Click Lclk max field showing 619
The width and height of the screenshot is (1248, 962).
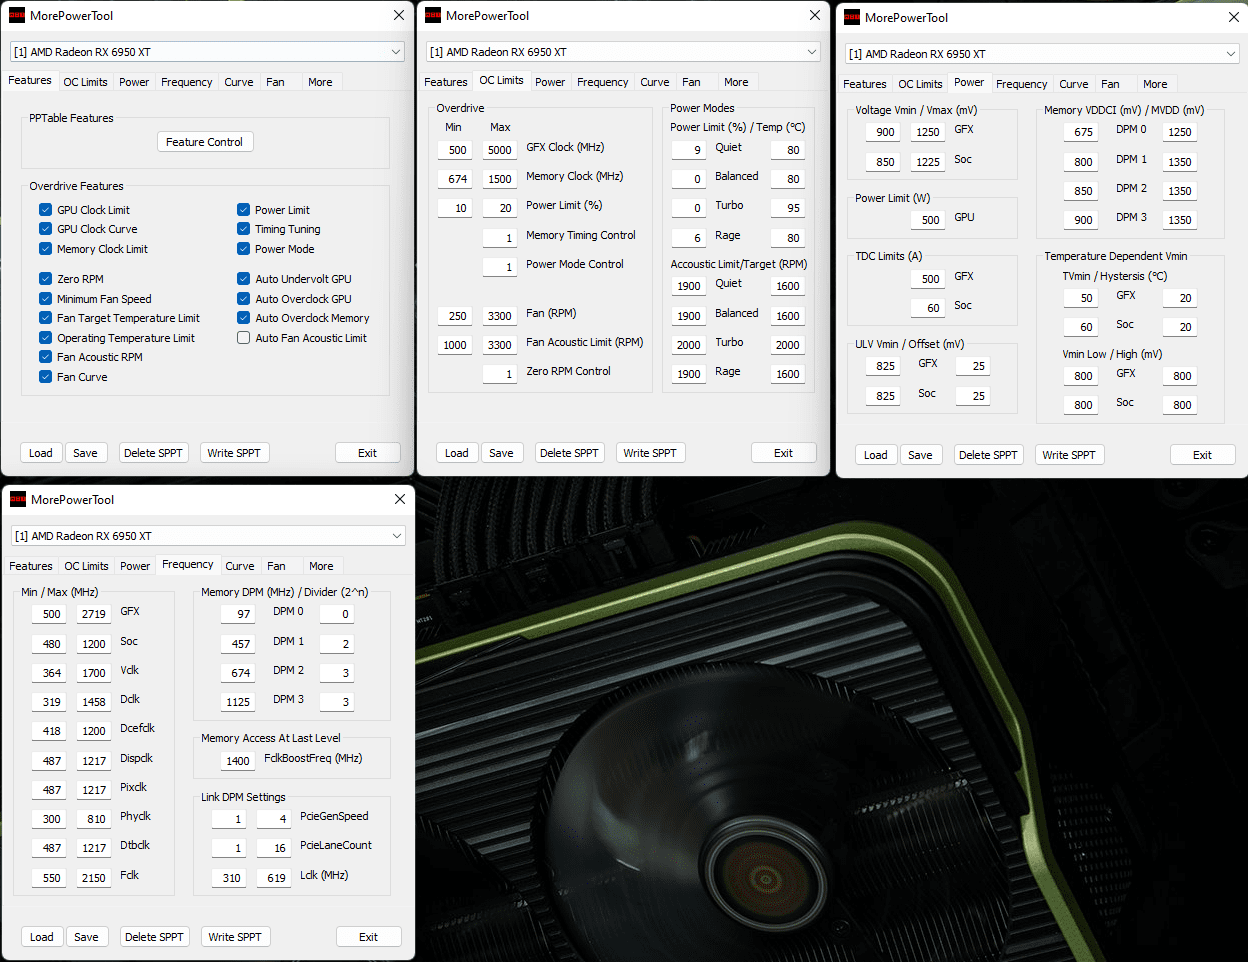pyautogui.click(x=274, y=878)
